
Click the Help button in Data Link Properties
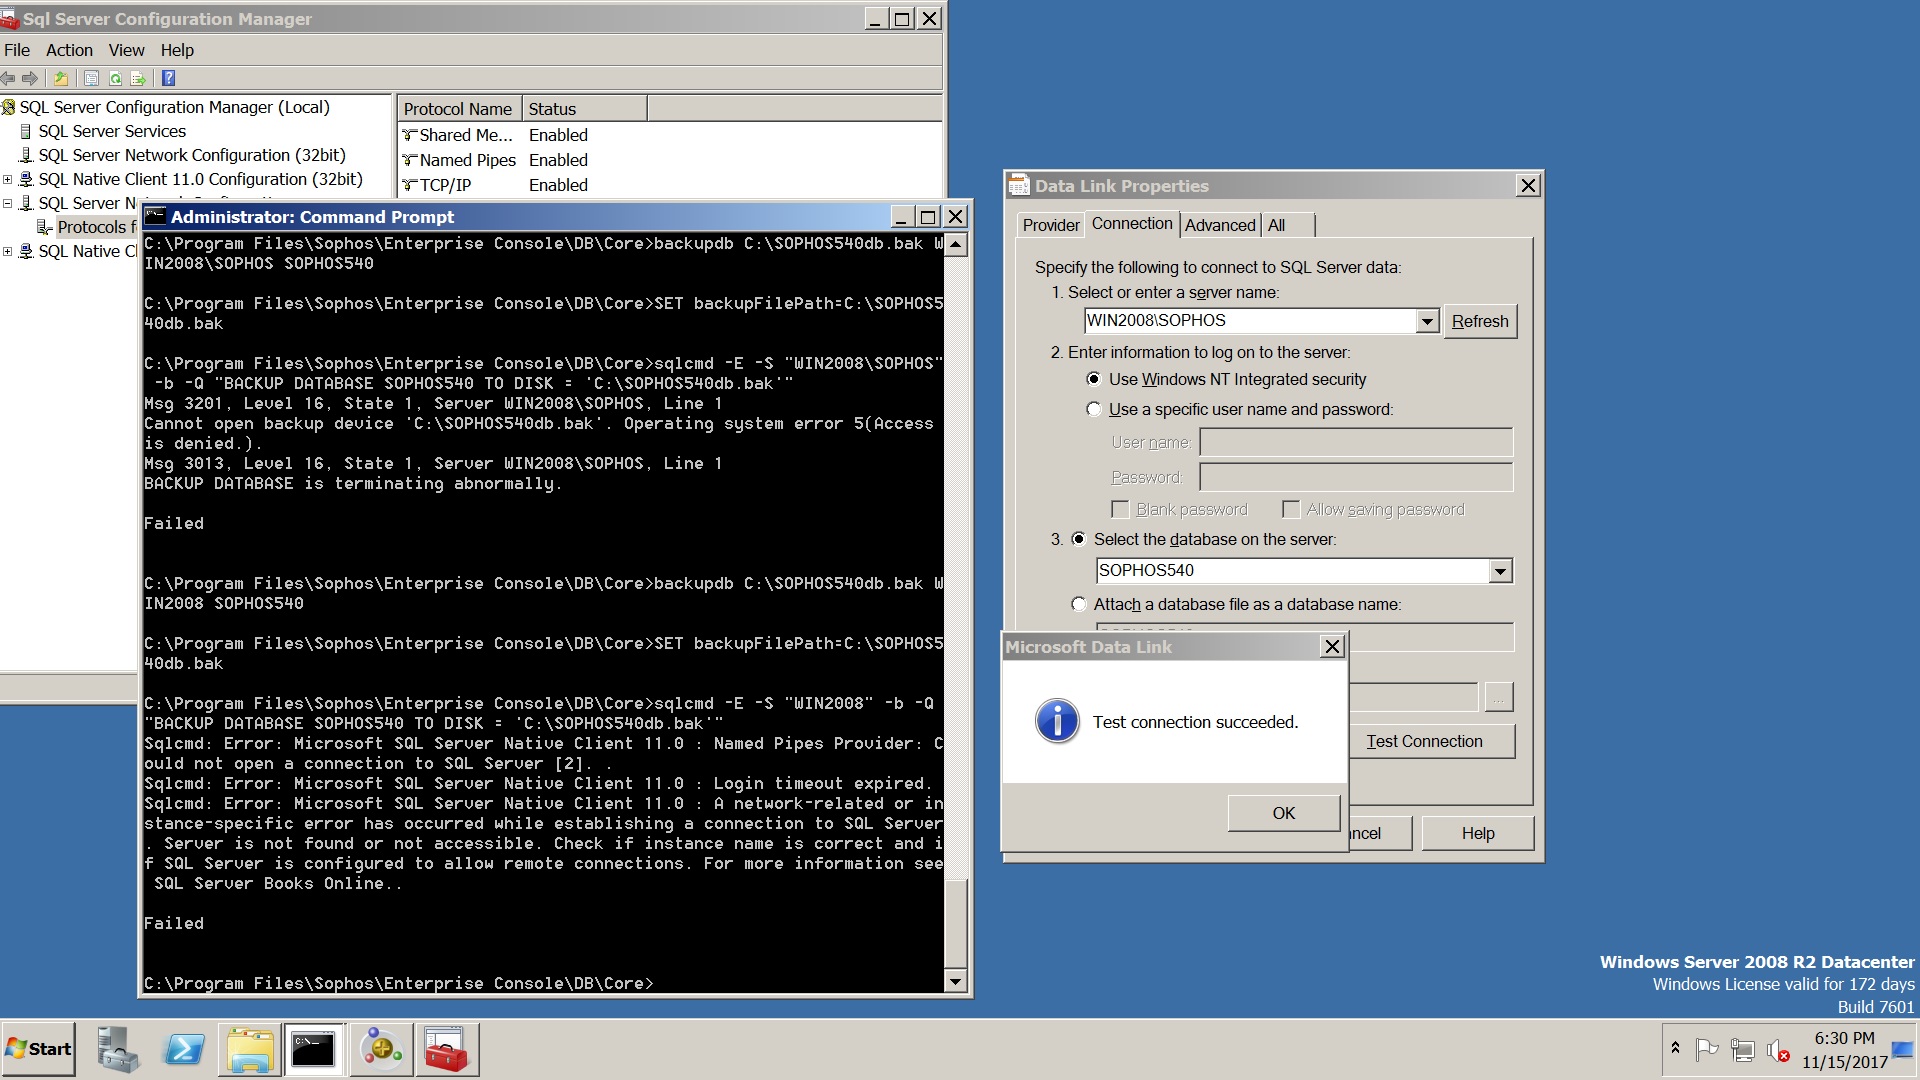[x=1477, y=833]
